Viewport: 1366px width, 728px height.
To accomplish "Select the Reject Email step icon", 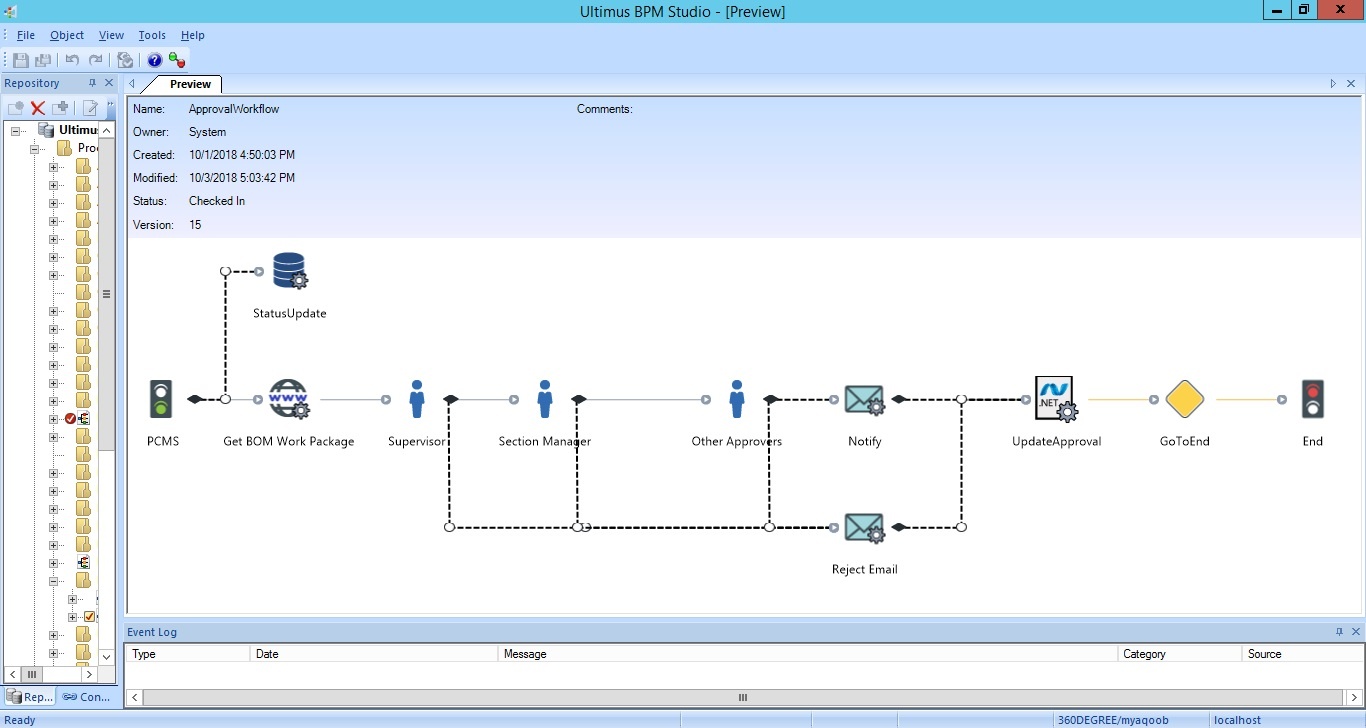I will click(864, 528).
